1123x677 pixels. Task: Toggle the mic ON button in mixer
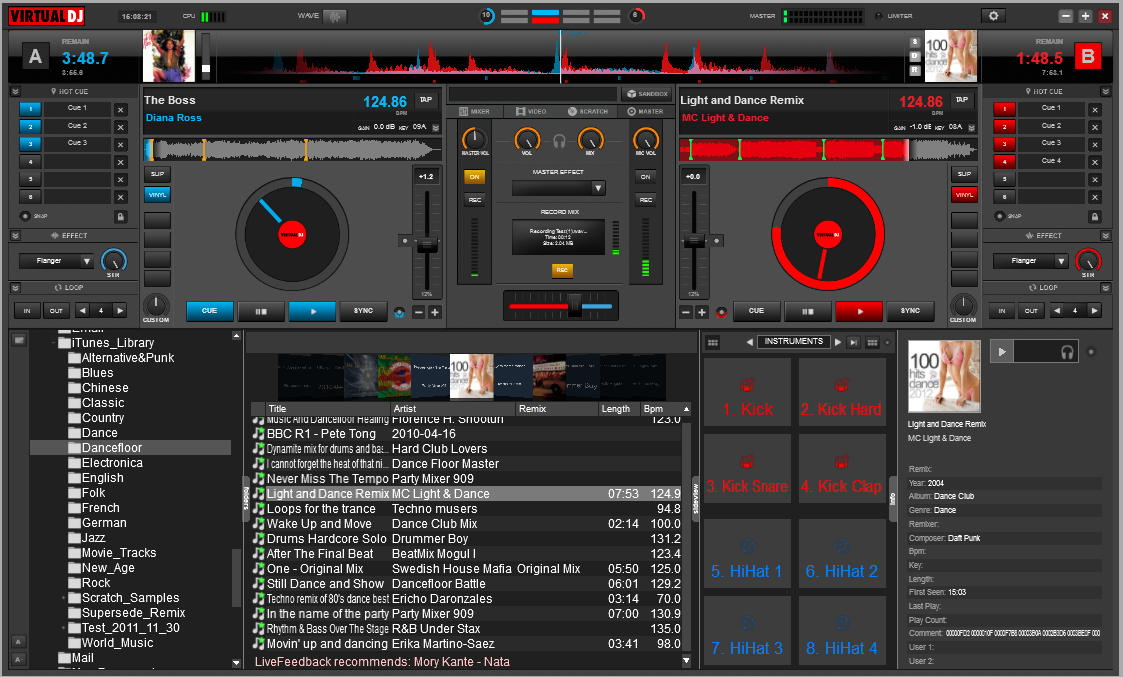(645, 177)
